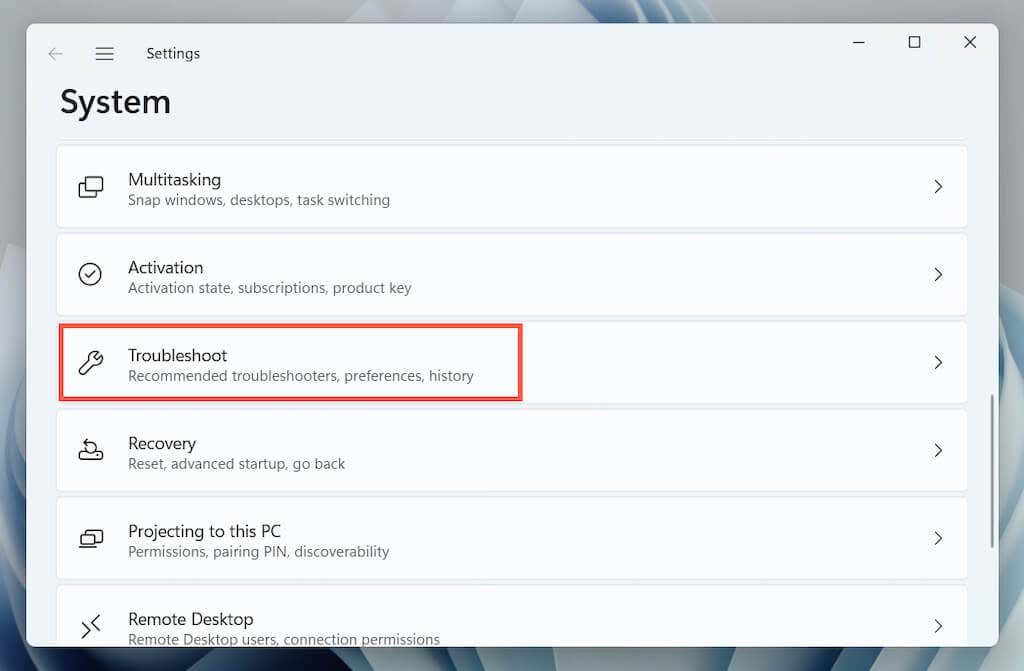
Task: Click 'Activation state, subscriptions, product key' text
Action: coord(270,288)
